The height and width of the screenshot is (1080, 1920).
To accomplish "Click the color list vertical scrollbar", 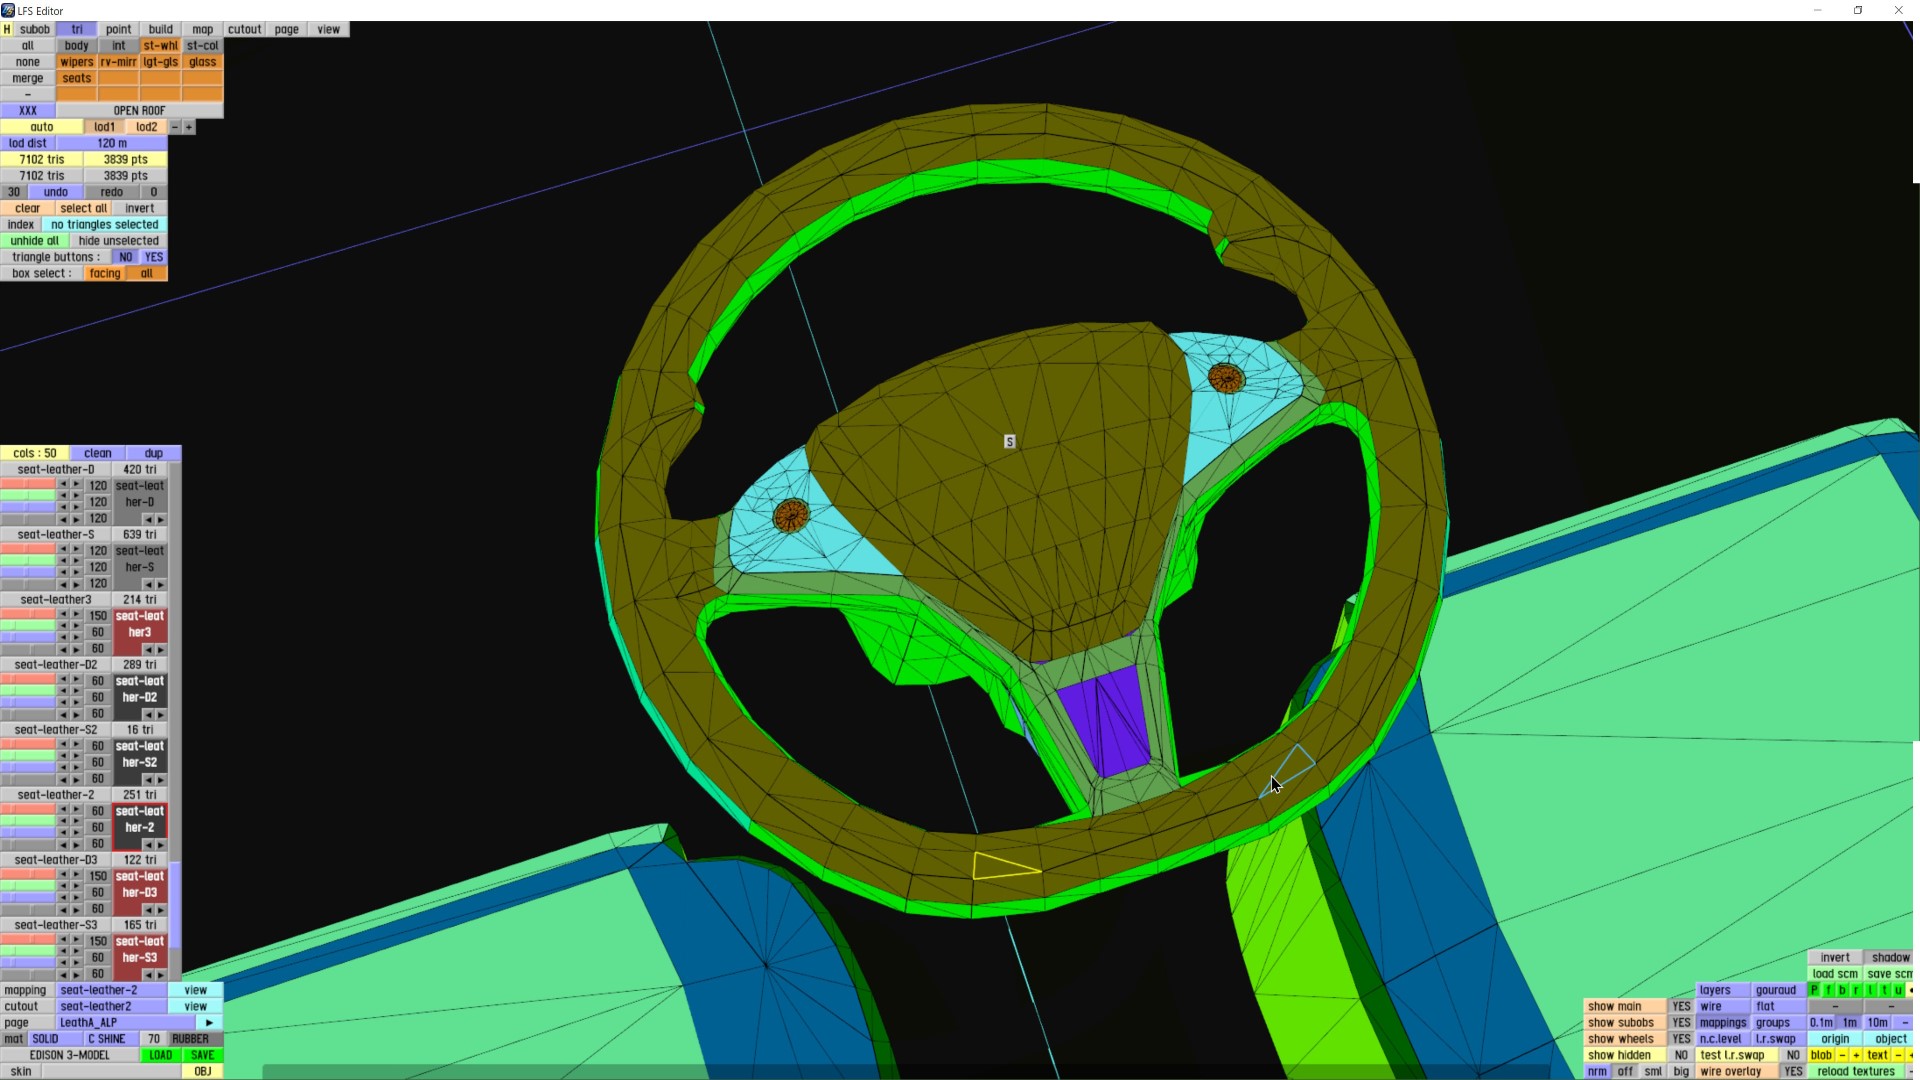I will tap(176, 905).
